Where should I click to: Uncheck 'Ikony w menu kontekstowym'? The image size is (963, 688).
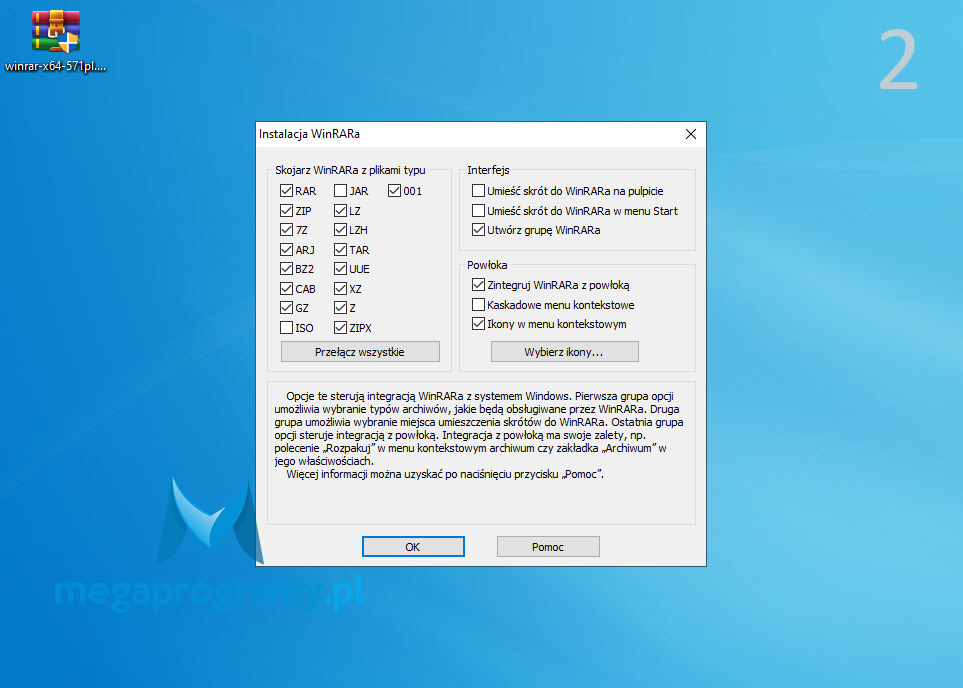(x=478, y=324)
